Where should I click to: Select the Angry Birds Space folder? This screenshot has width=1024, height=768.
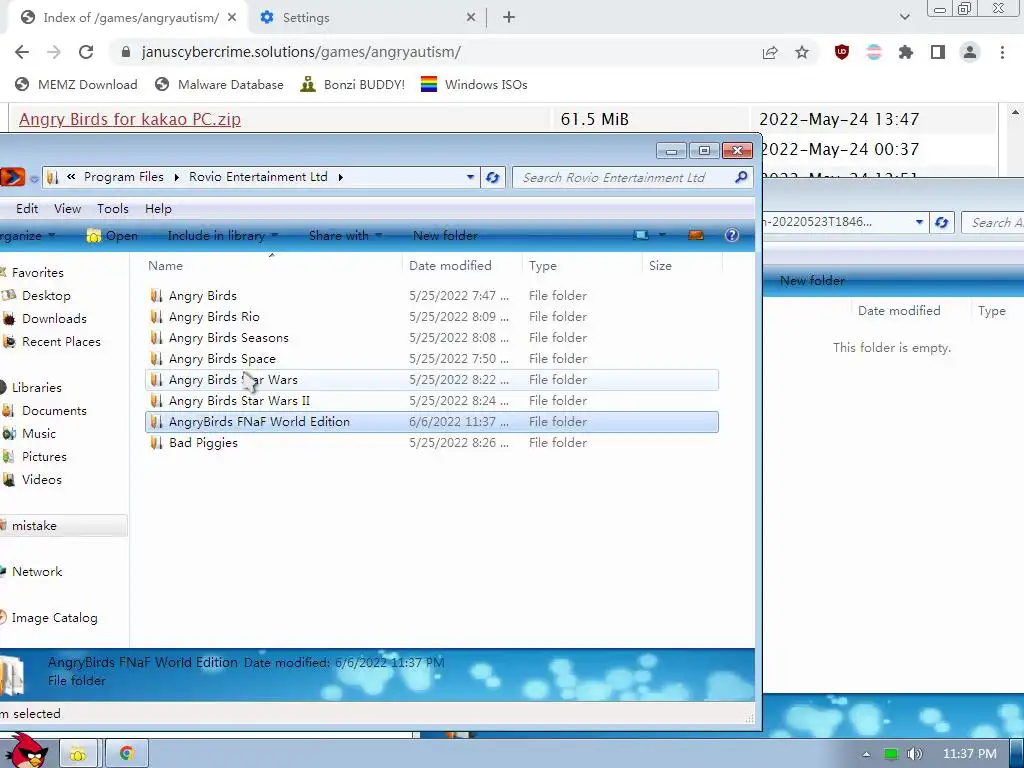point(432,359)
